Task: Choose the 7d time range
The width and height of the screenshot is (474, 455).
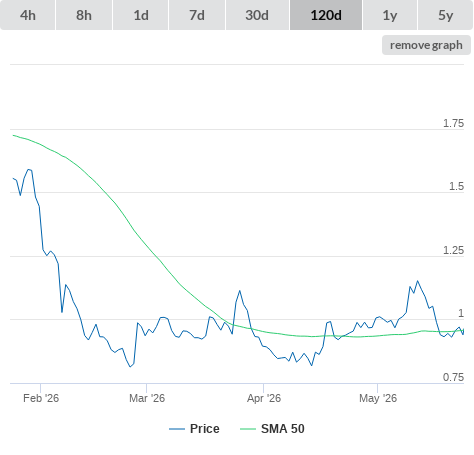Action: tap(197, 15)
